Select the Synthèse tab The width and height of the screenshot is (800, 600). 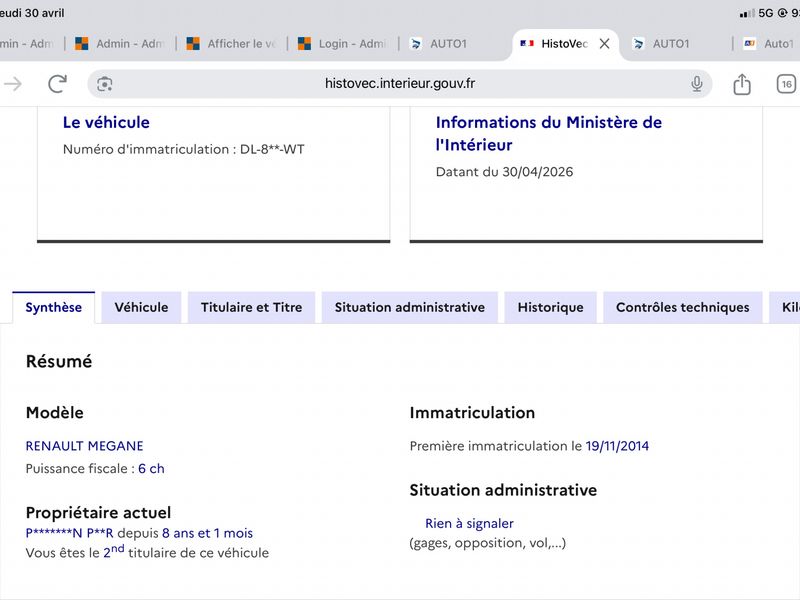pyautogui.click(x=54, y=307)
